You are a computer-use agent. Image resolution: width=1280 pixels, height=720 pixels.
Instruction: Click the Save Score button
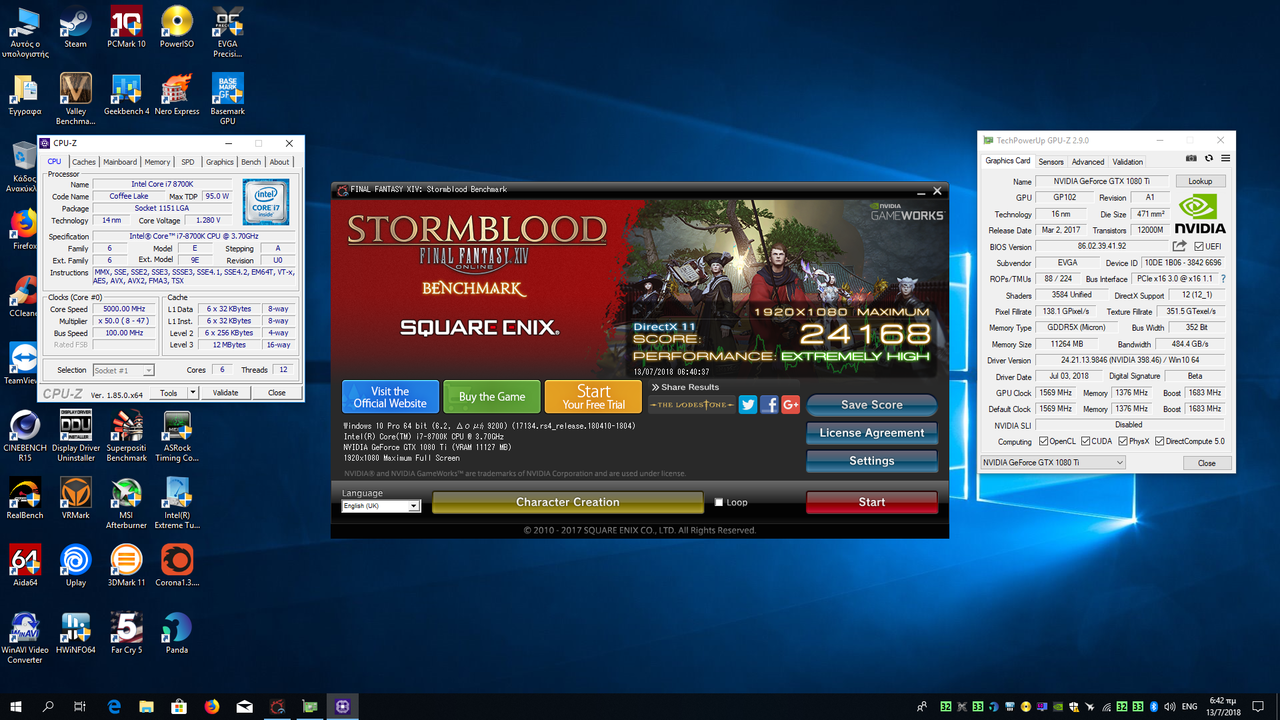(x=872, y=405)
